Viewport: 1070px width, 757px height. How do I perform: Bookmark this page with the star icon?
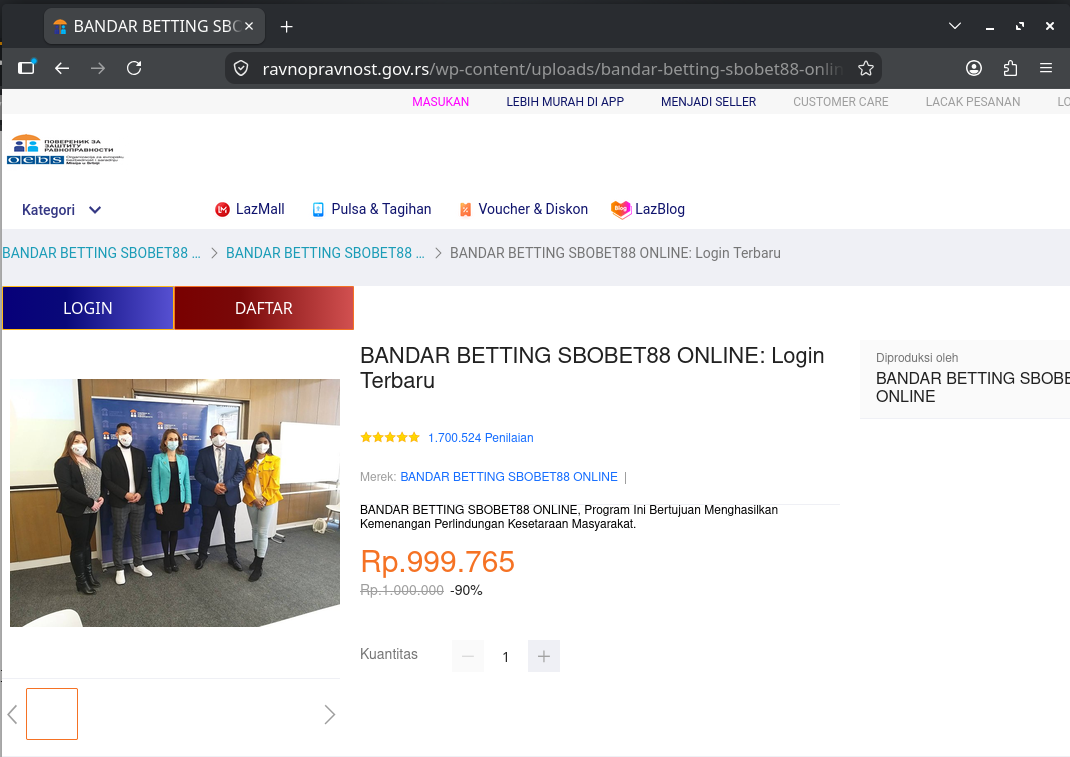(x=865, y=68)
